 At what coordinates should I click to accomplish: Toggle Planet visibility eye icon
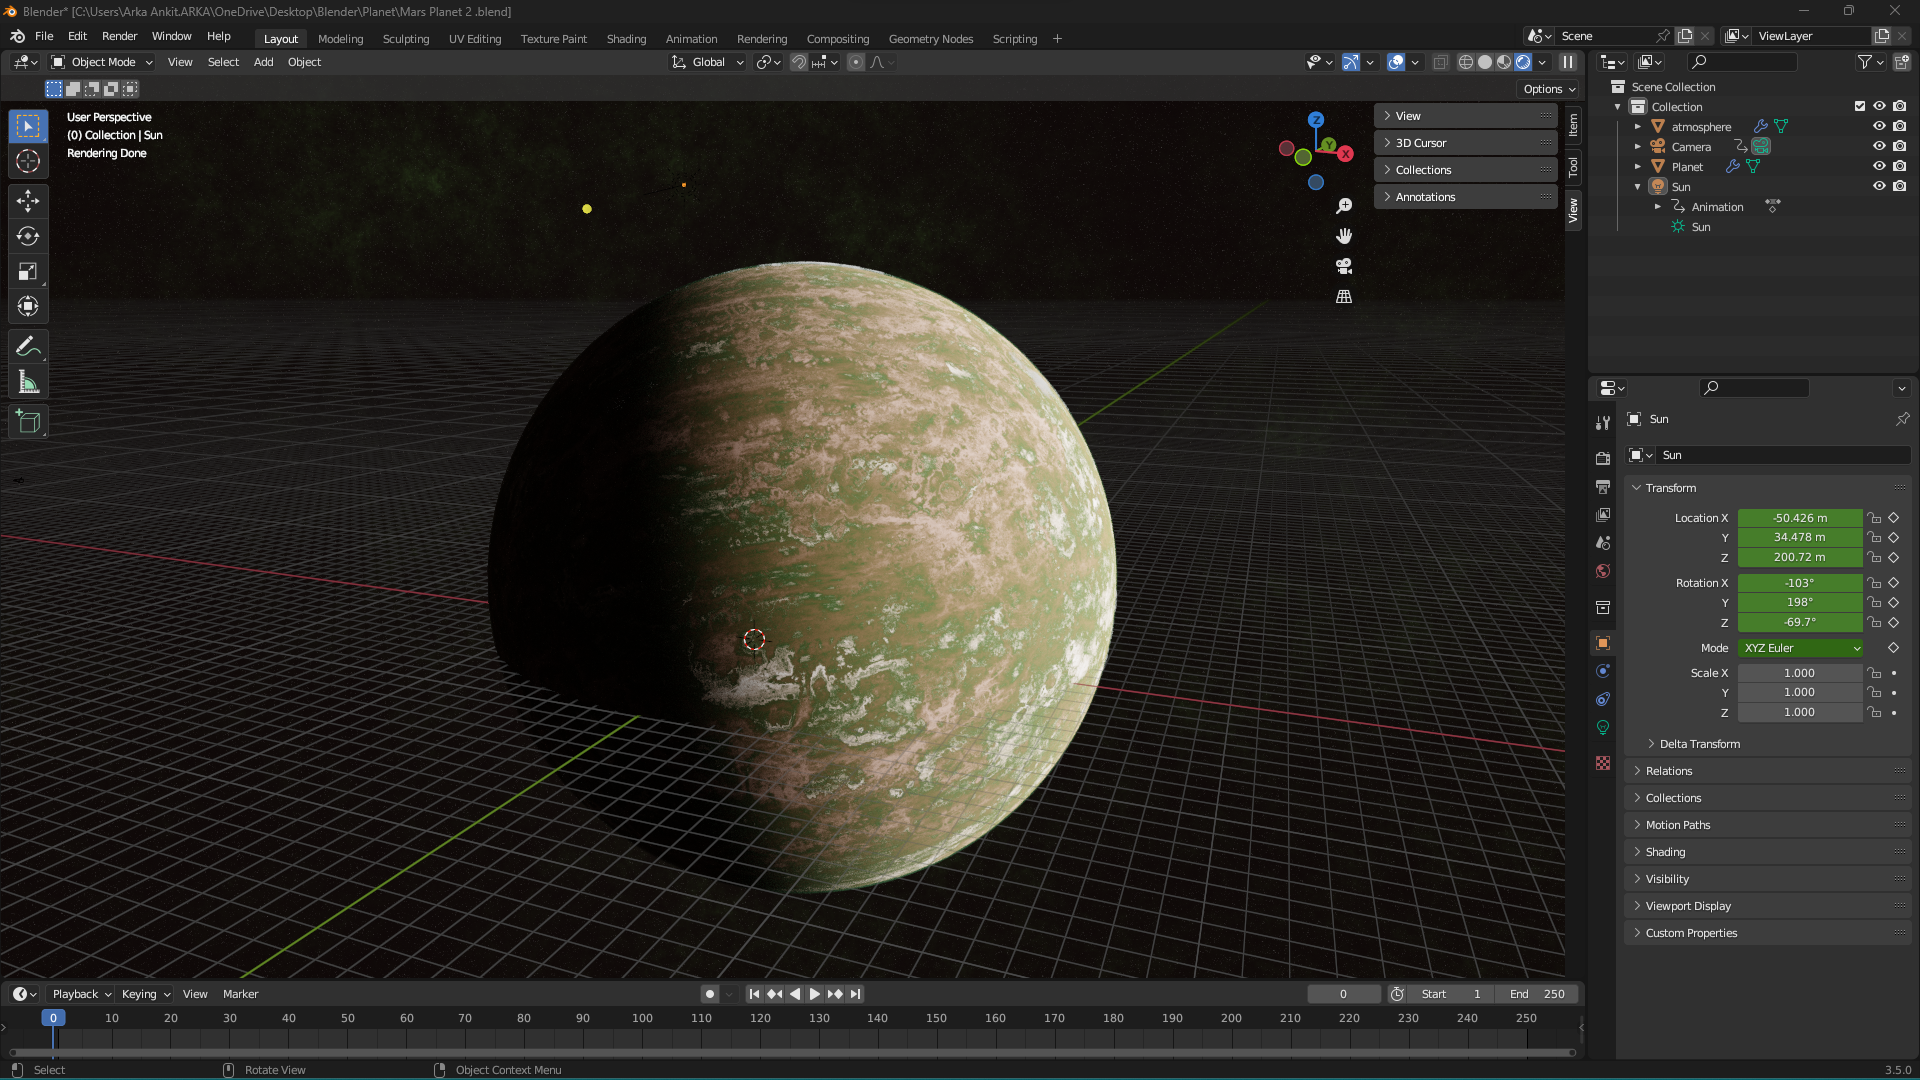[x=1879, y=167]
